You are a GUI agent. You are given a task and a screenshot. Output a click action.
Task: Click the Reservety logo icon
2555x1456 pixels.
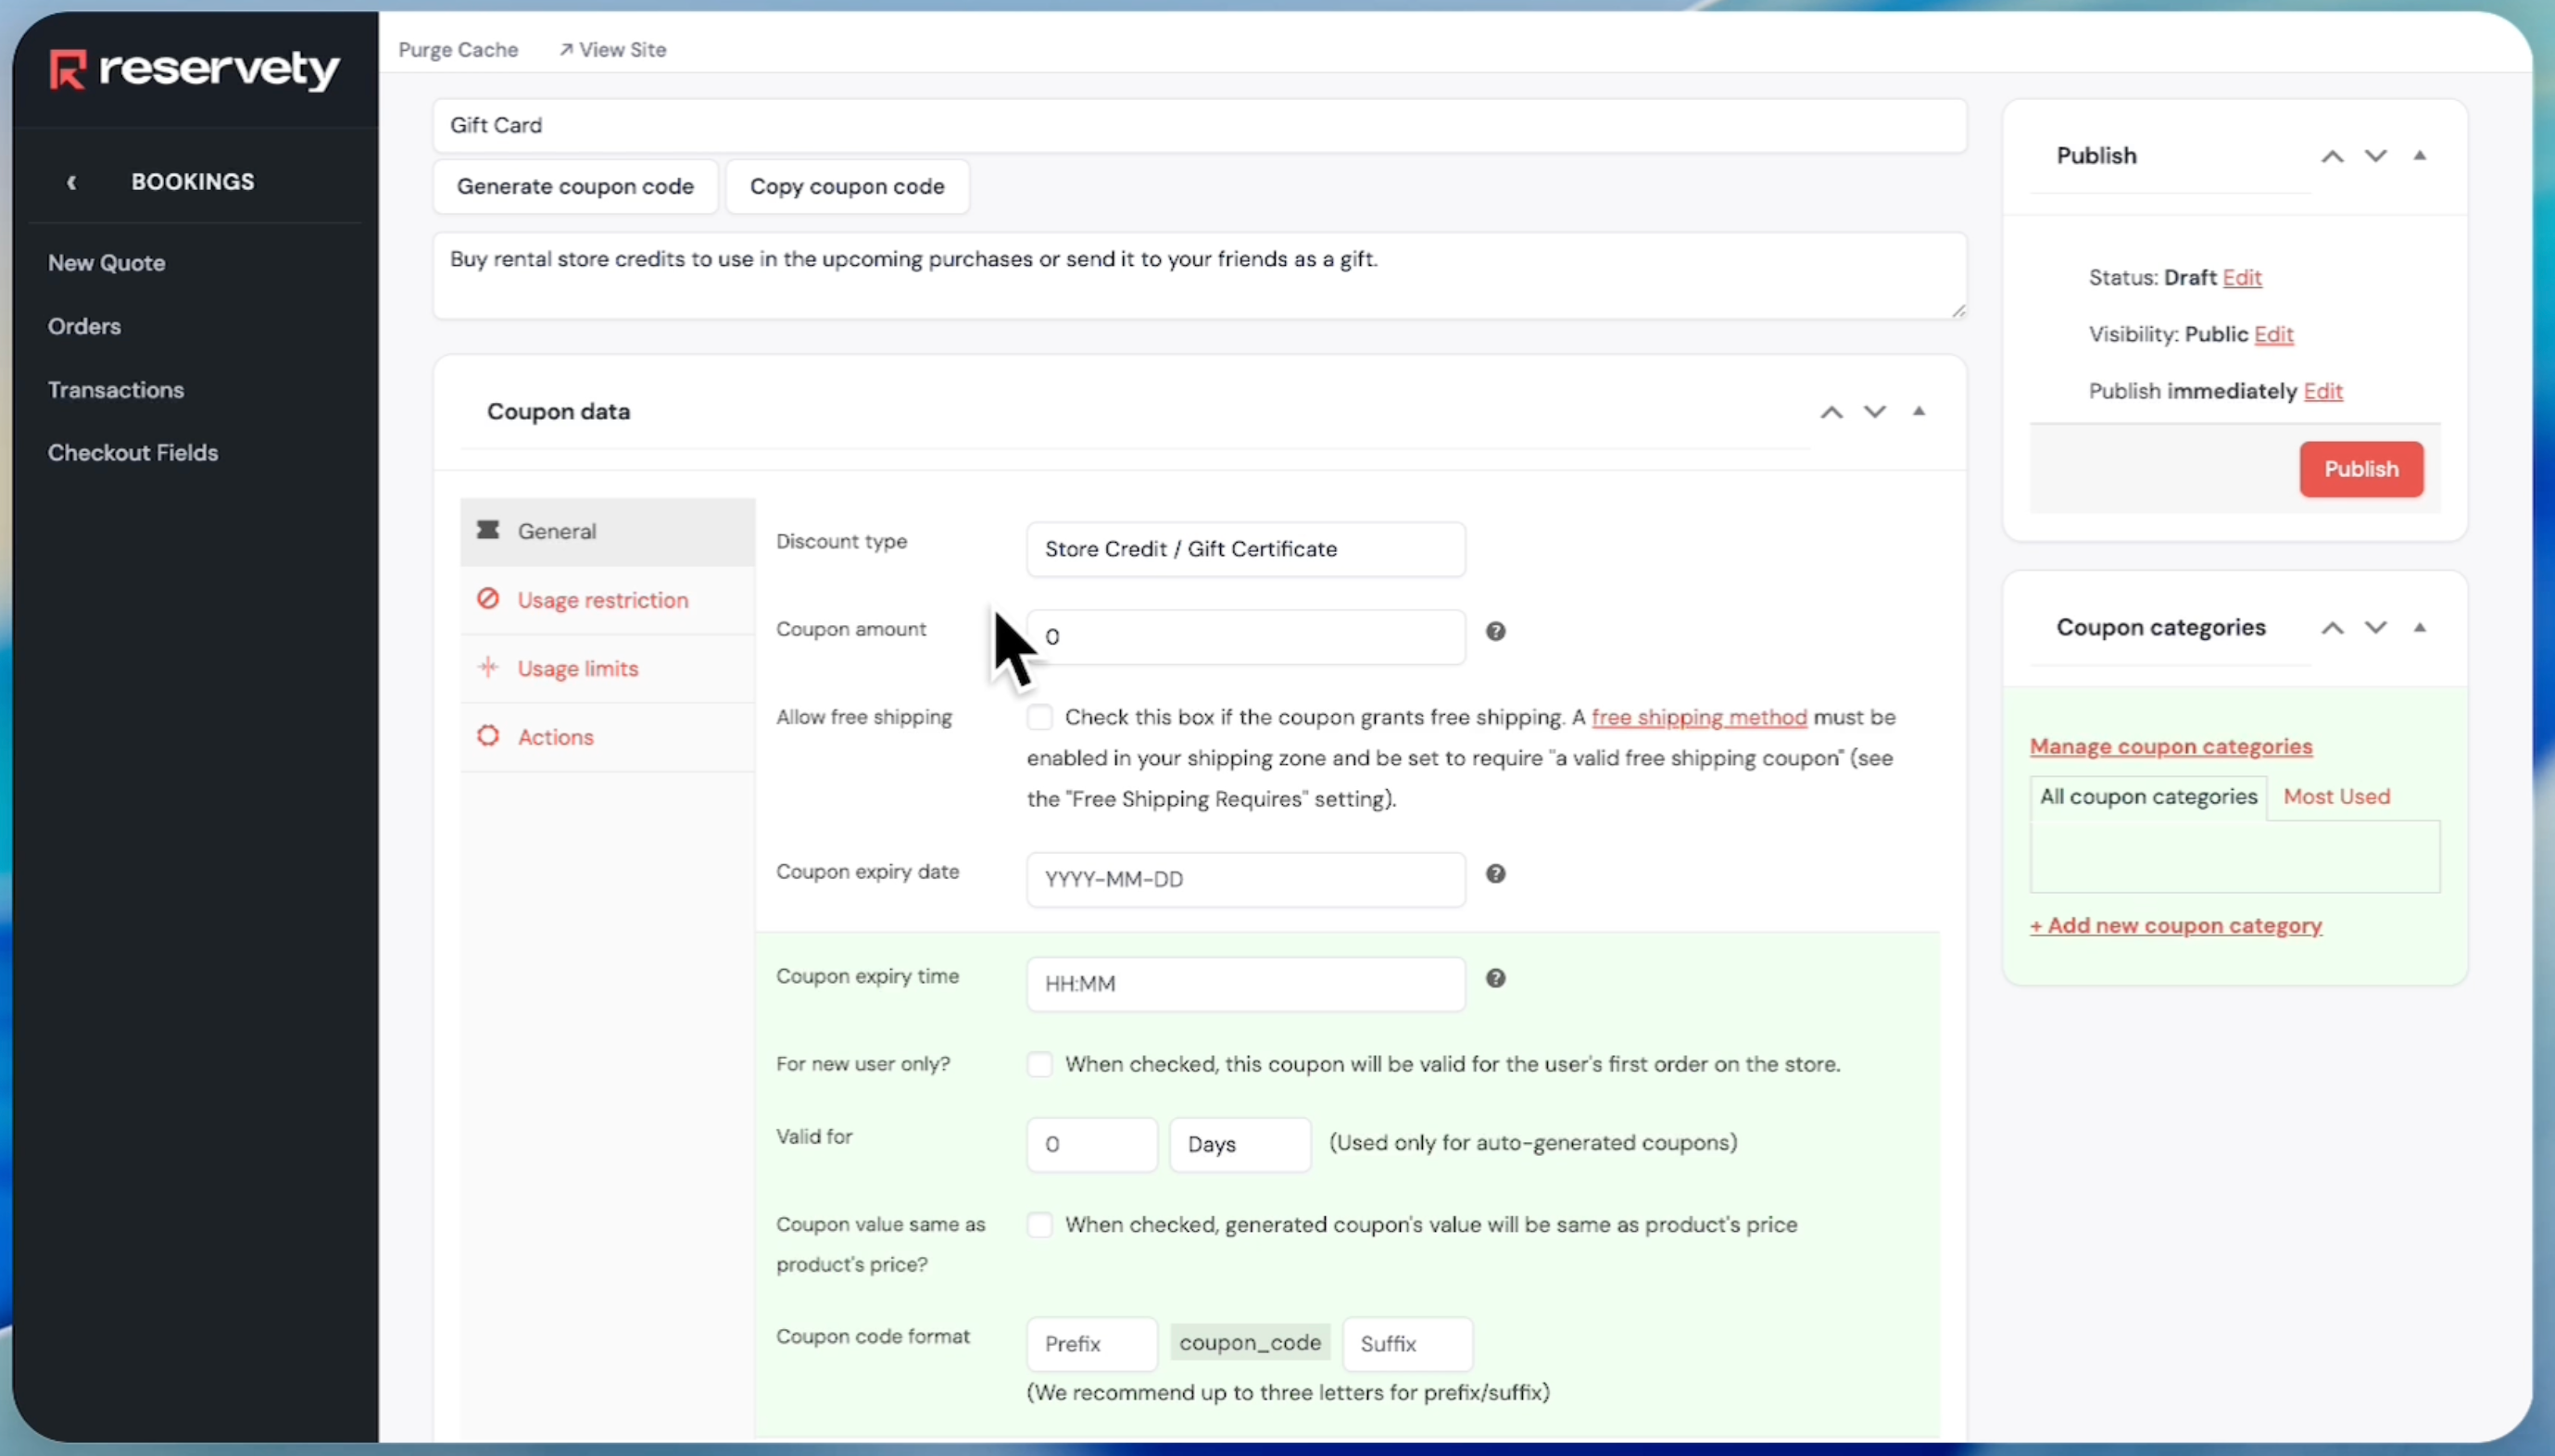[x=68, y=70]
